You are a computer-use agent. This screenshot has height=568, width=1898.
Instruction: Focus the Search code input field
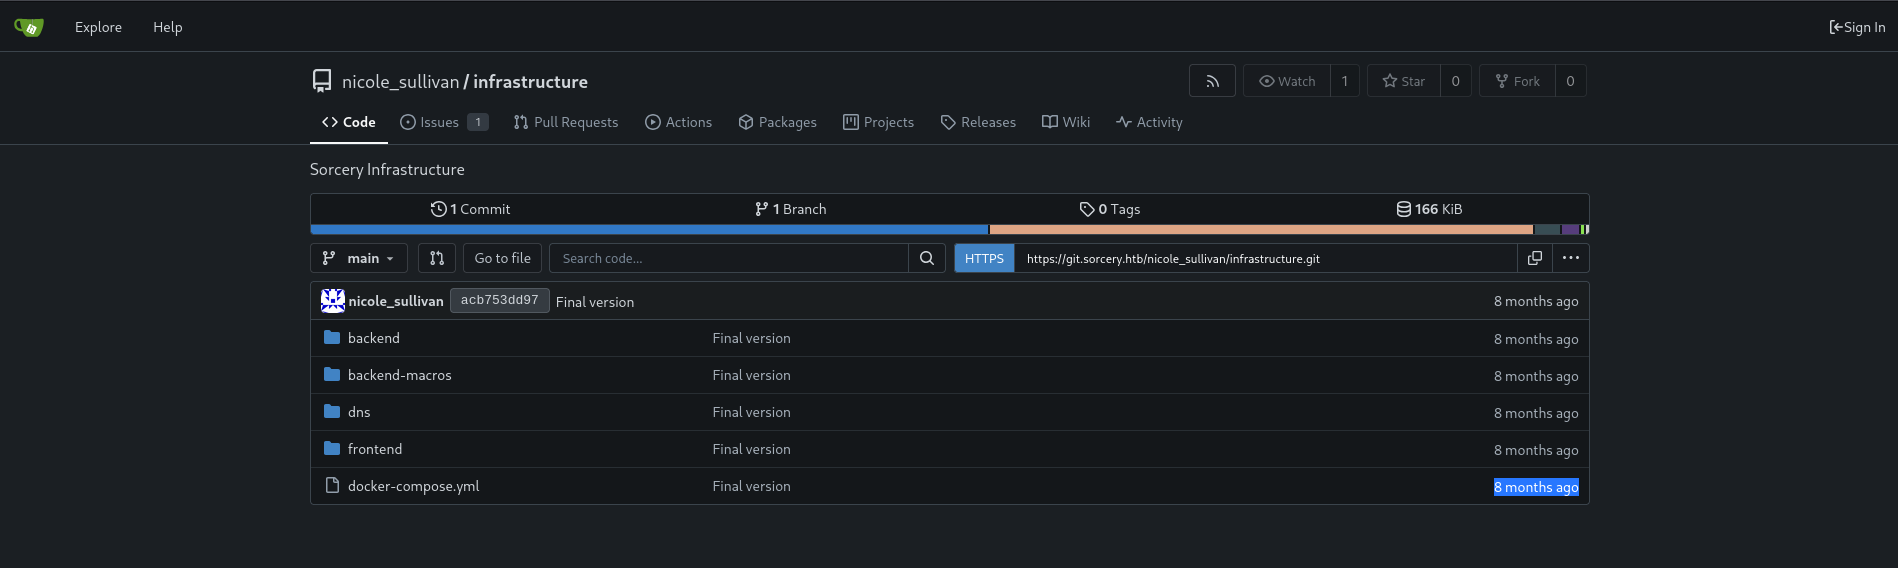[729, 258]
